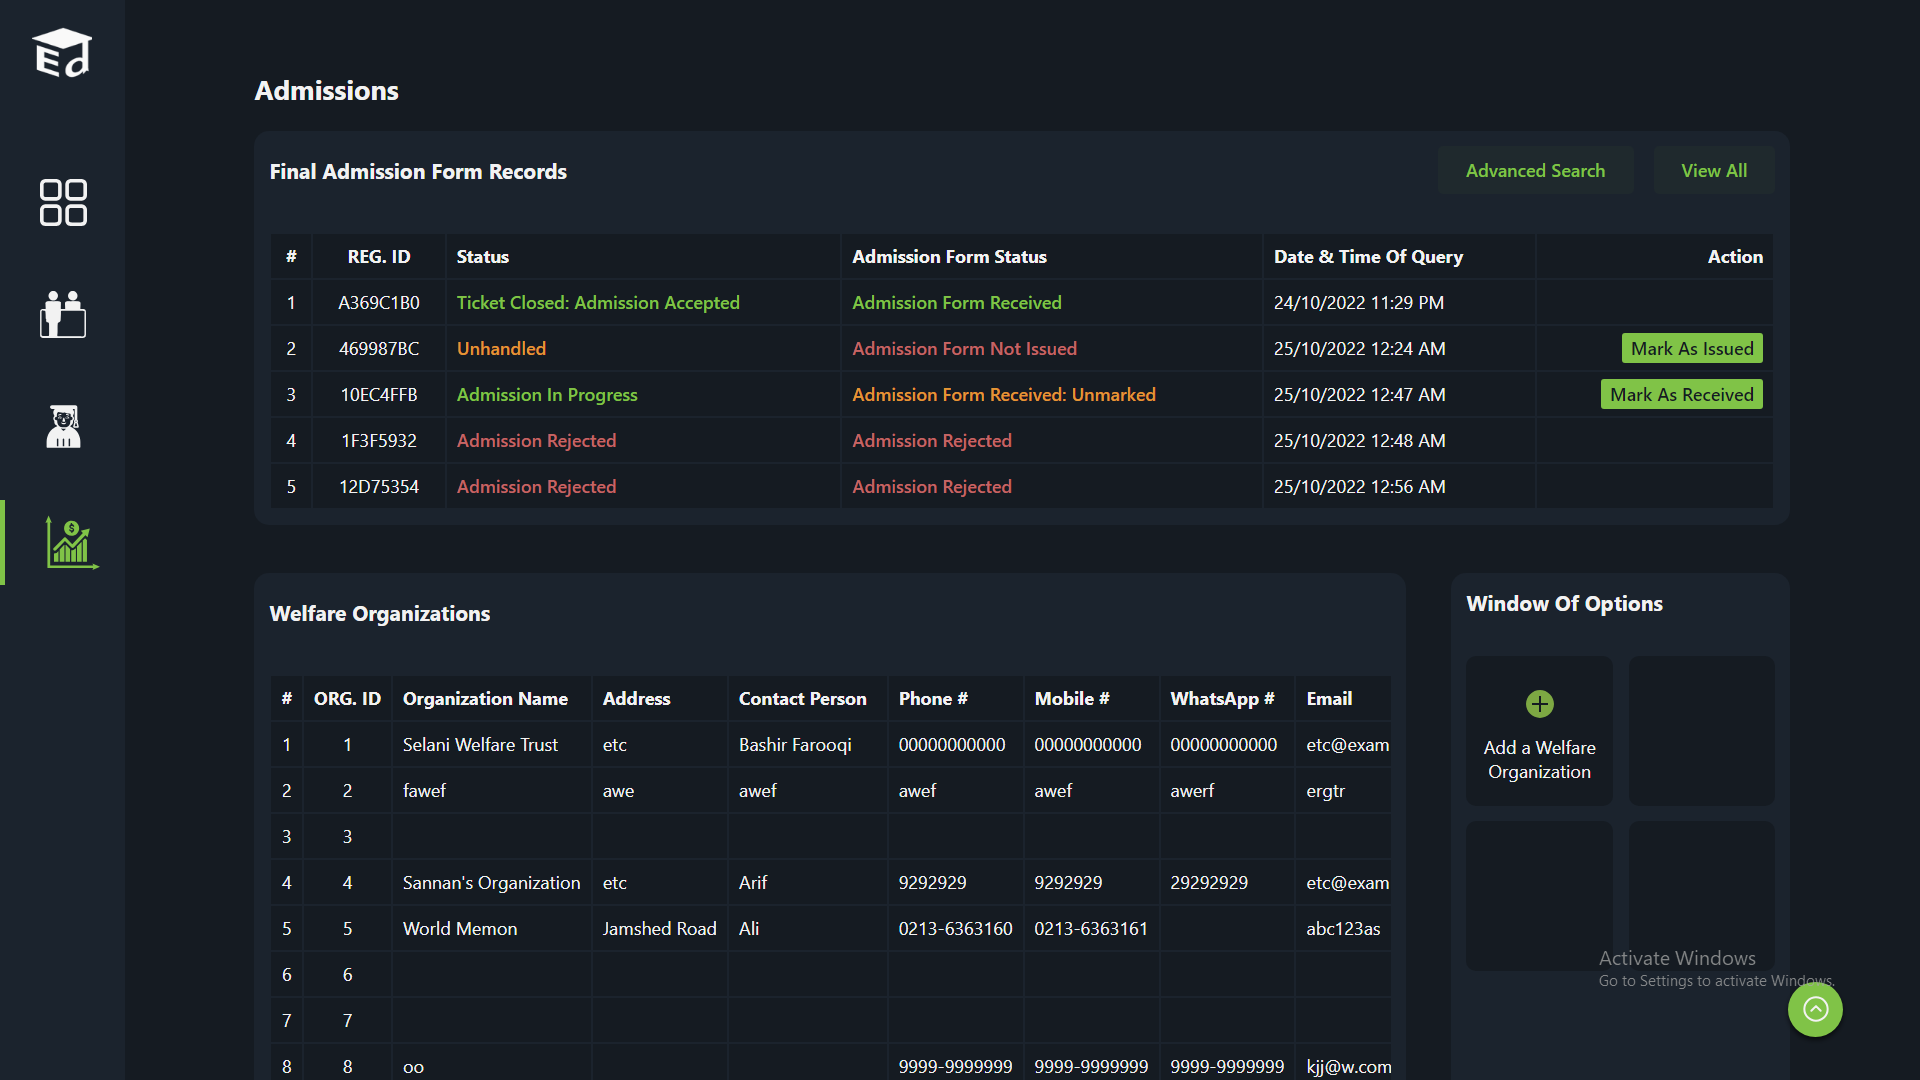Click Mark As Issued for 469987BC

coord(1691,349)
